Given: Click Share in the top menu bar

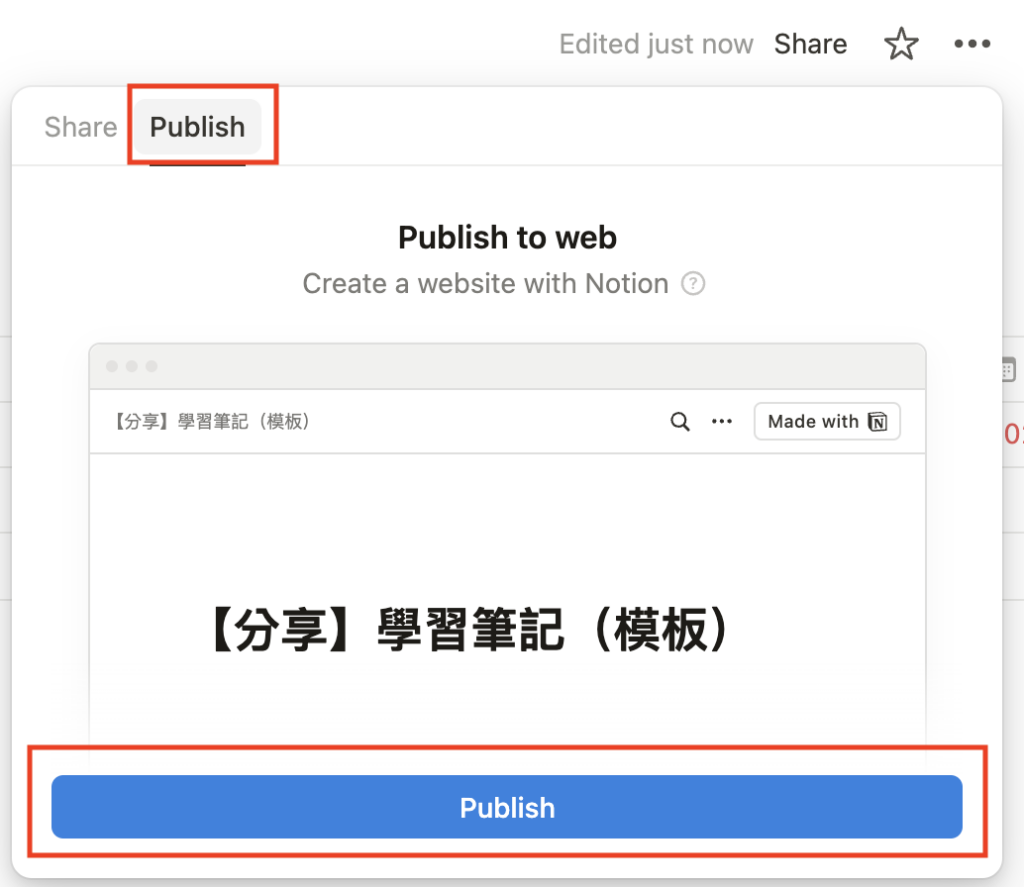Looking at the screenshot, I should 810,44.
